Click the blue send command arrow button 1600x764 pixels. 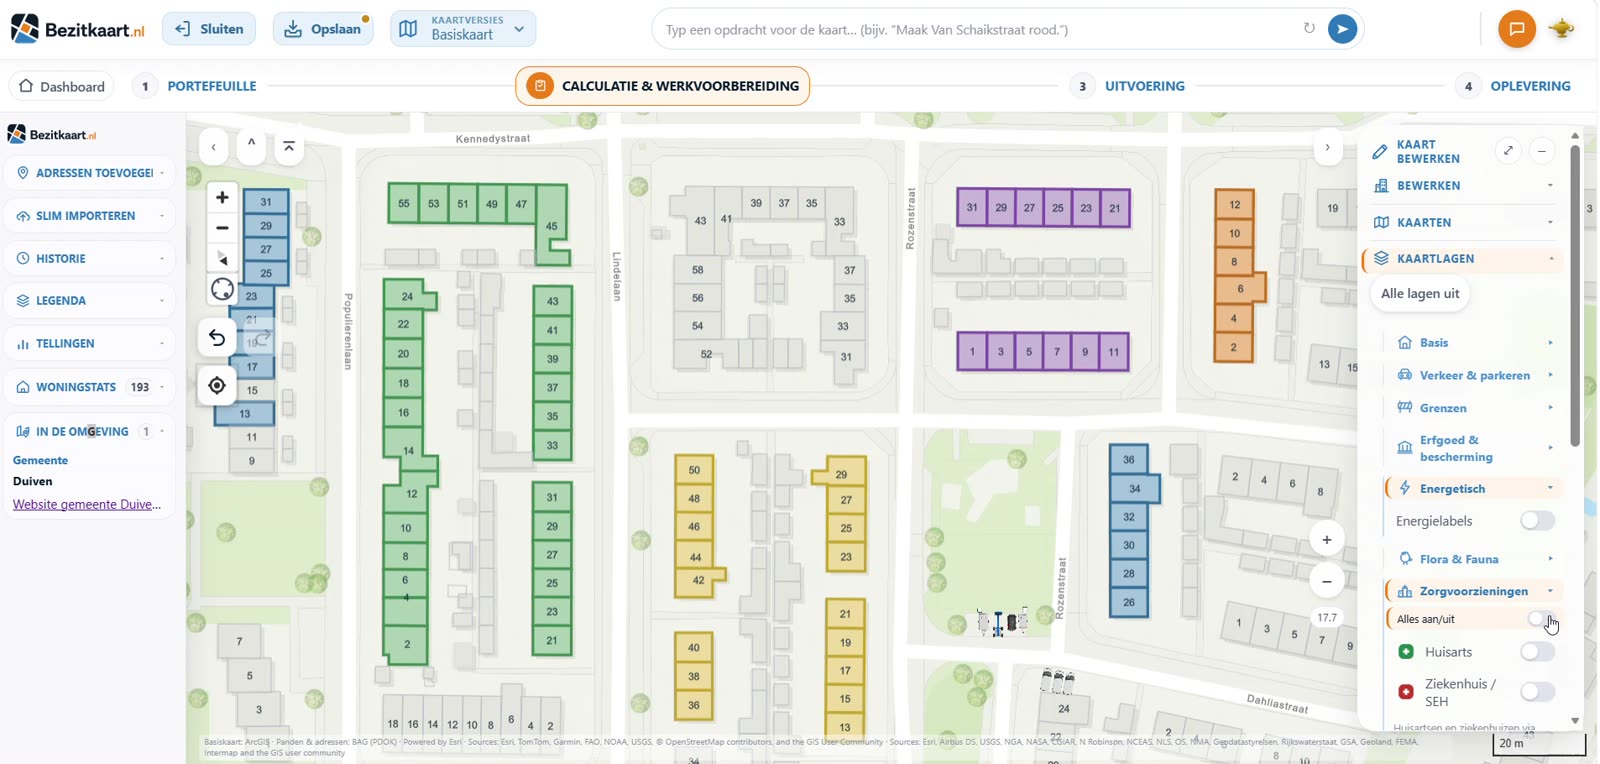pos(1342,29)
